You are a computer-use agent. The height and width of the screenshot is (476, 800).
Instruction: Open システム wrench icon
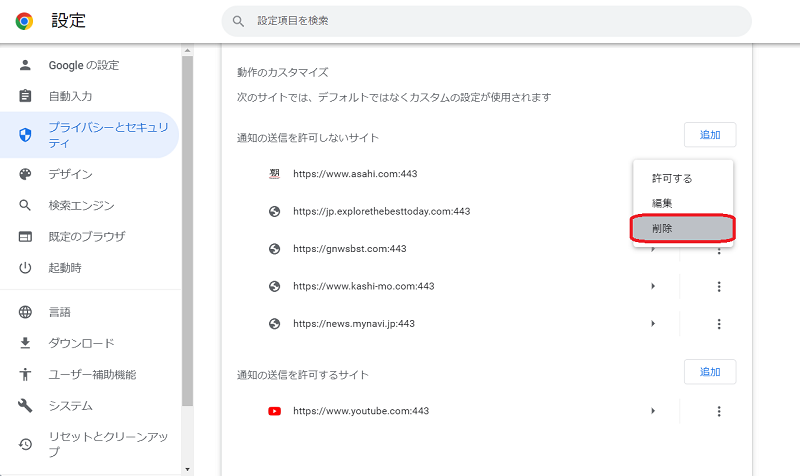click(26, 406)
